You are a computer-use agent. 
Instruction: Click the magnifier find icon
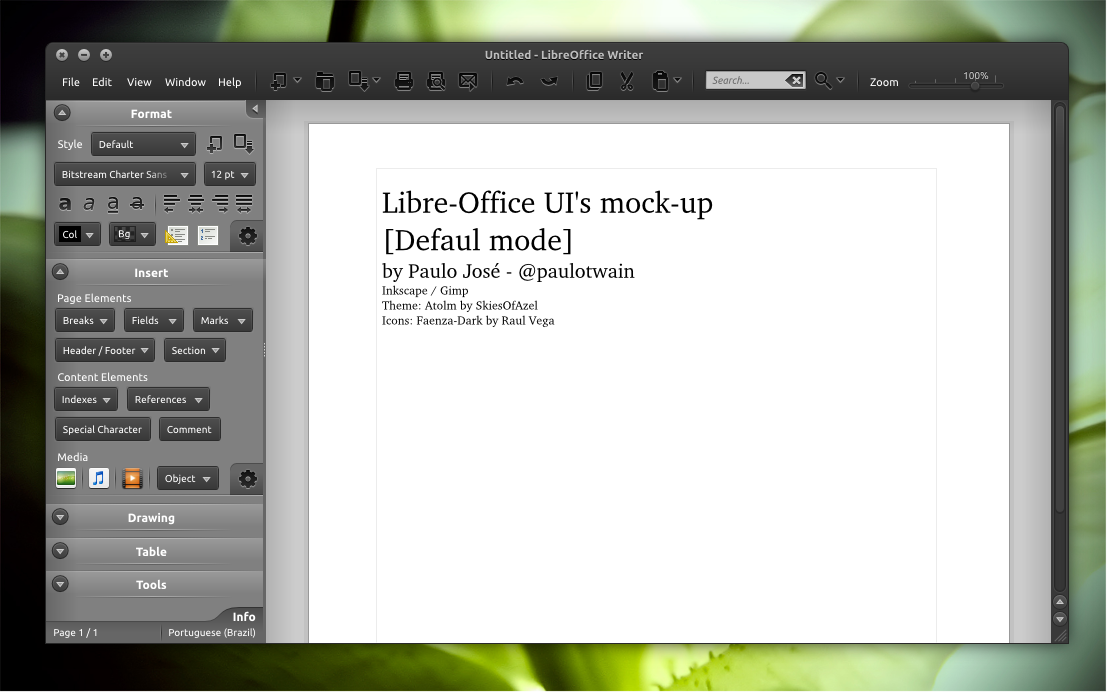[822, 80]
